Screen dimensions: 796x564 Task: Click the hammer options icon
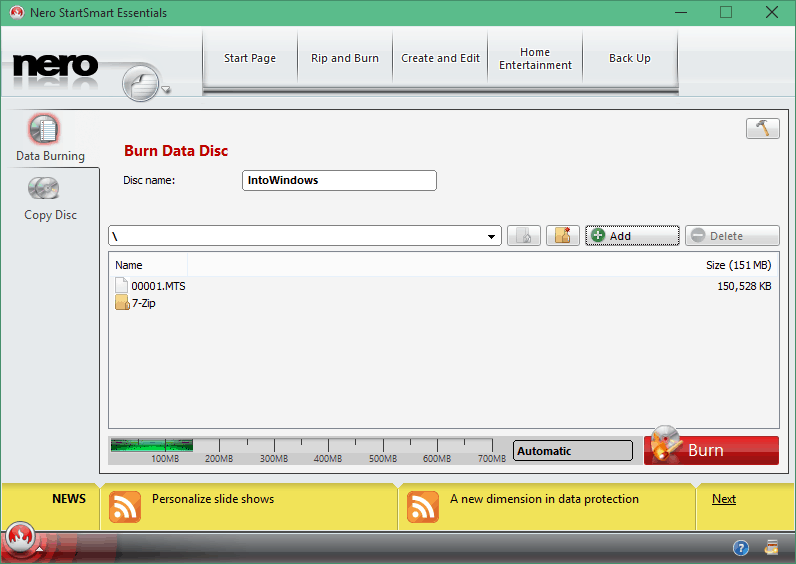pos(762,128)
